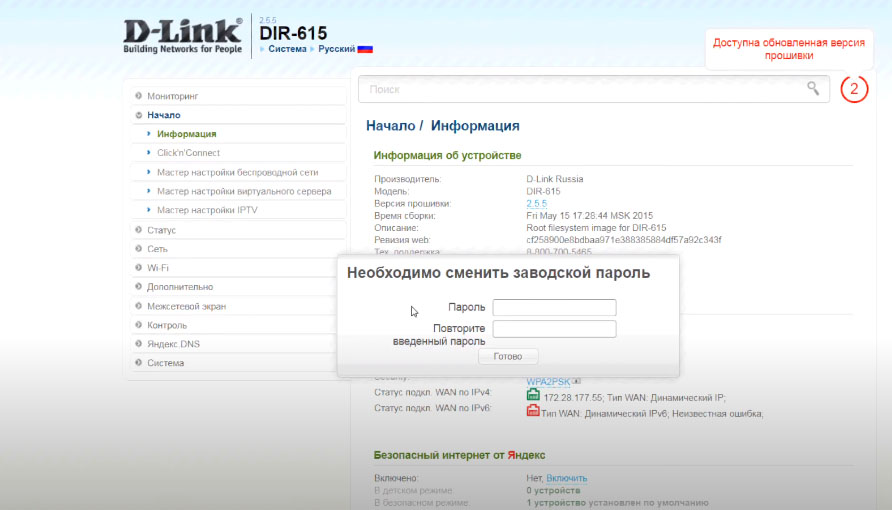Click the Безопасный интернет от Яндекс heading
The image size is (892, 510).
(x=459, y=455)
